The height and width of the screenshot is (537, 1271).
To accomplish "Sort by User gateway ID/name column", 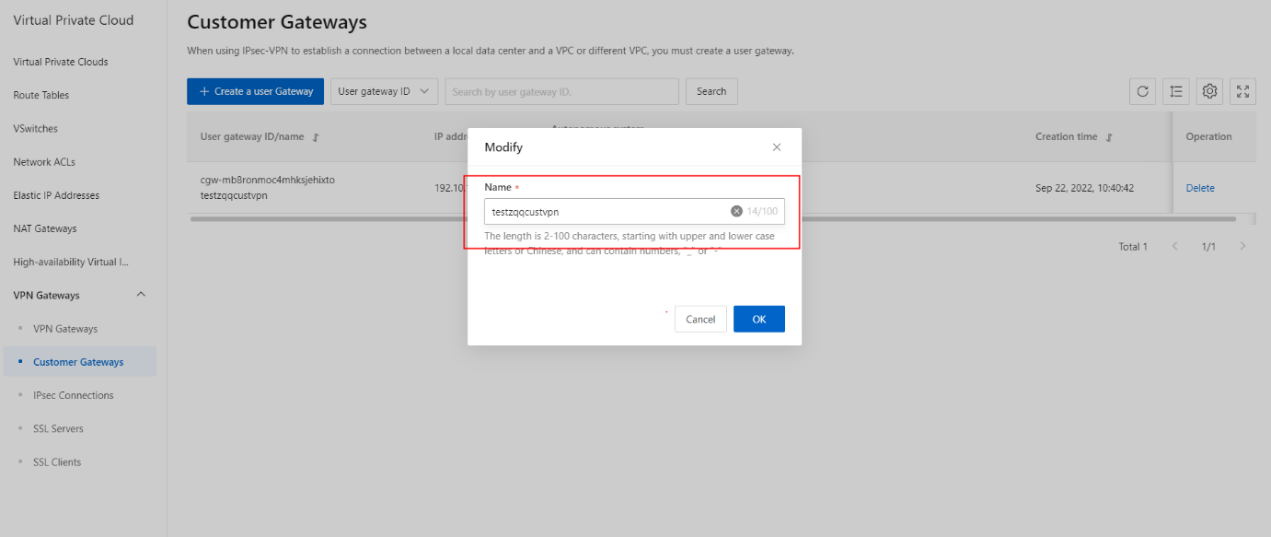I will pyautogui.click(x=316, y=137).
